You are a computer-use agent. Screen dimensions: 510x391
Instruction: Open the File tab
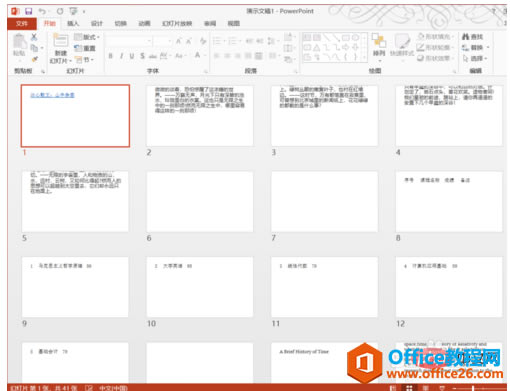[22, 23]
